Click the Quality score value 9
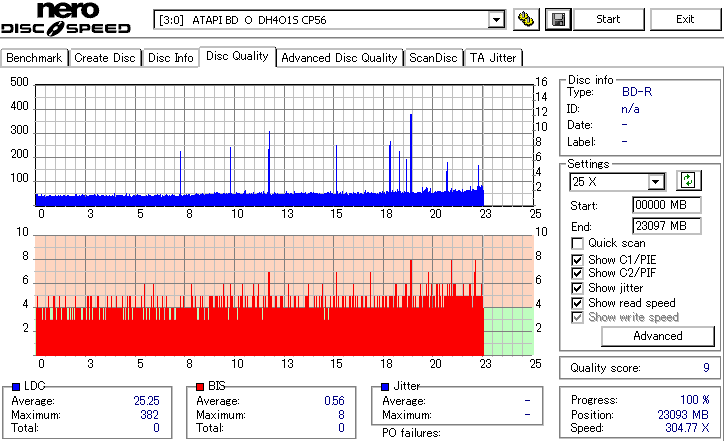Viewport: 724px width, 441px height. coord(706,368)
